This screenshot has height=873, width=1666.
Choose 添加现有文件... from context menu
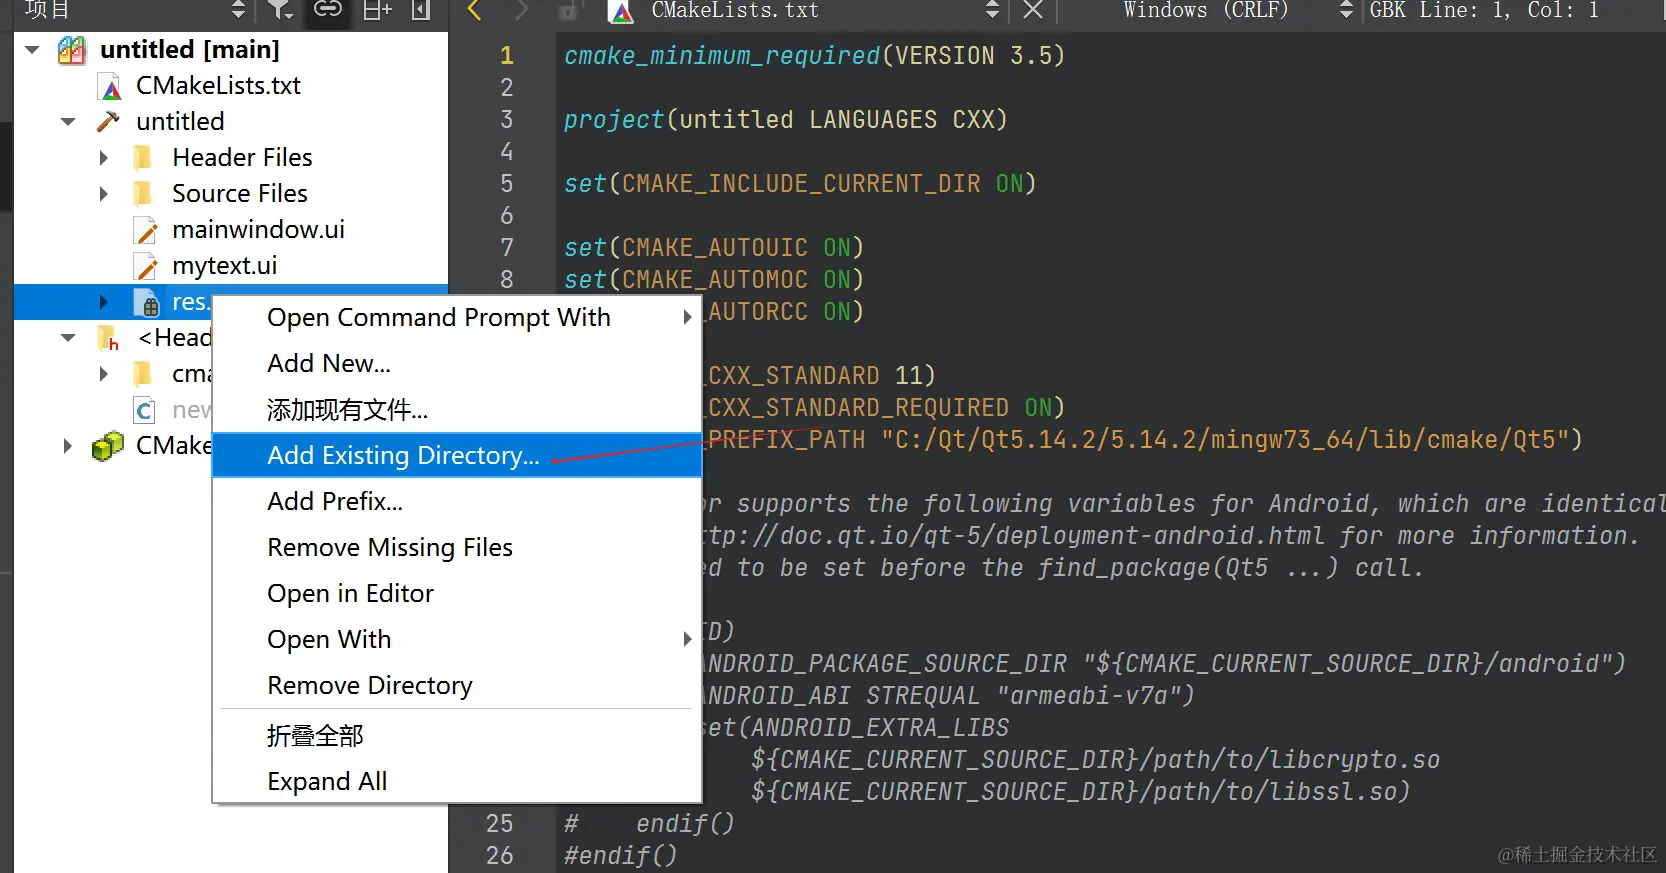tap(457, 409)
